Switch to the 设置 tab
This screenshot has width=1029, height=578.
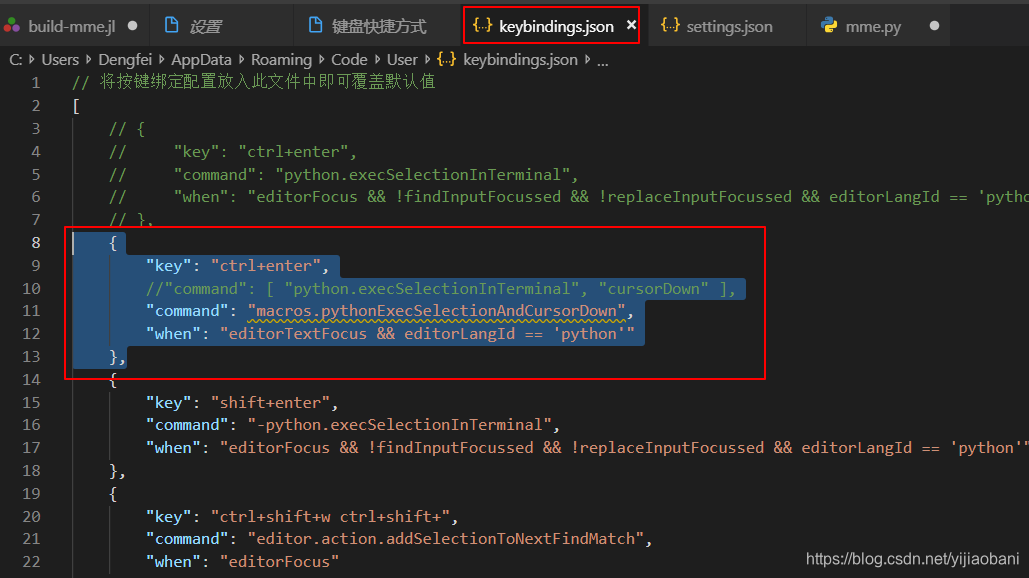coord(205,25)
